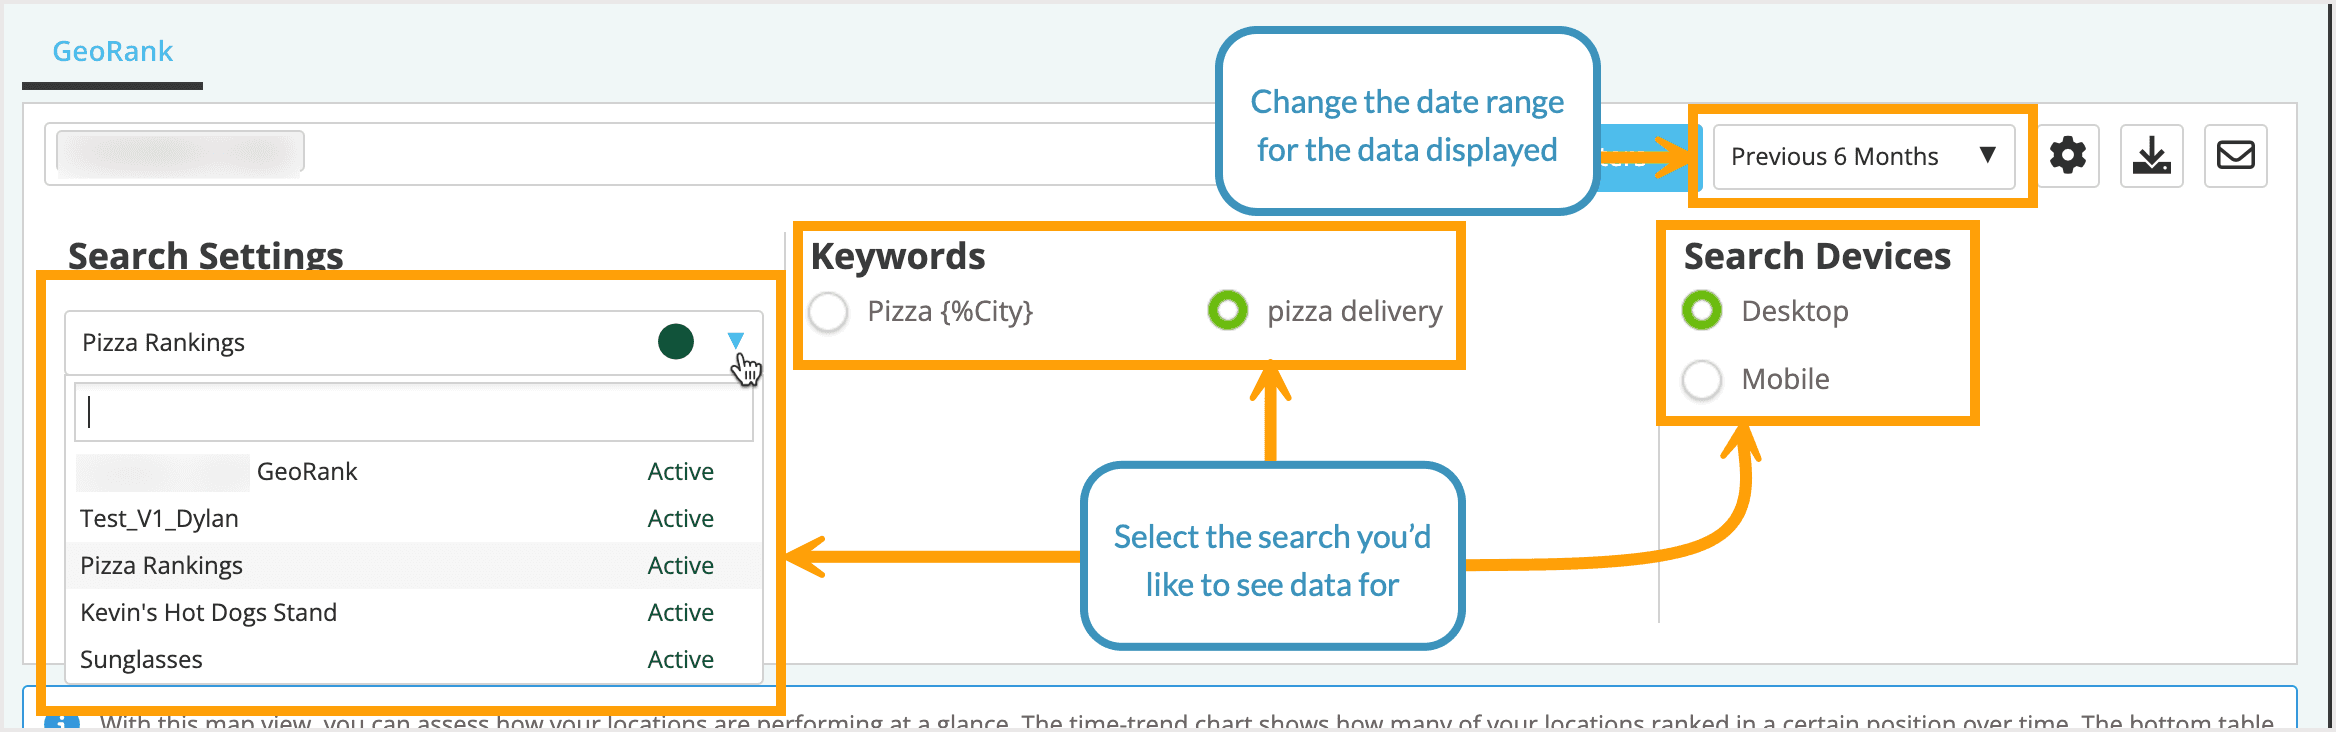Select the GeoRank search at the top of the list

[x=307, y=471]
